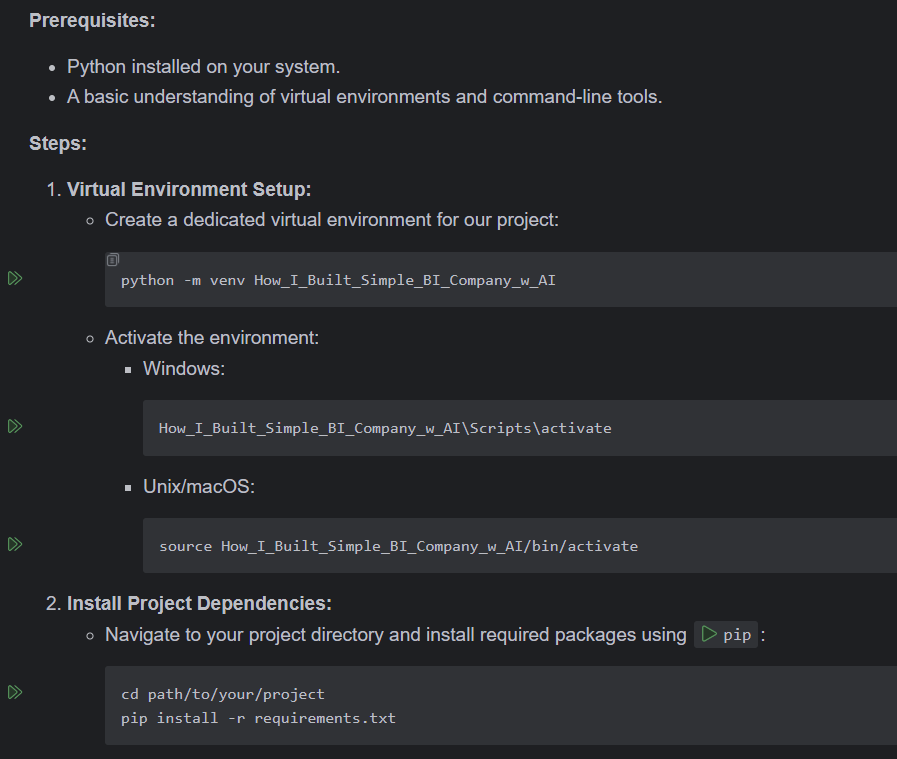The width and height of the screenshot is (897, 759).
Task: Click Python installed on your system line
Action: coord(203,67)
